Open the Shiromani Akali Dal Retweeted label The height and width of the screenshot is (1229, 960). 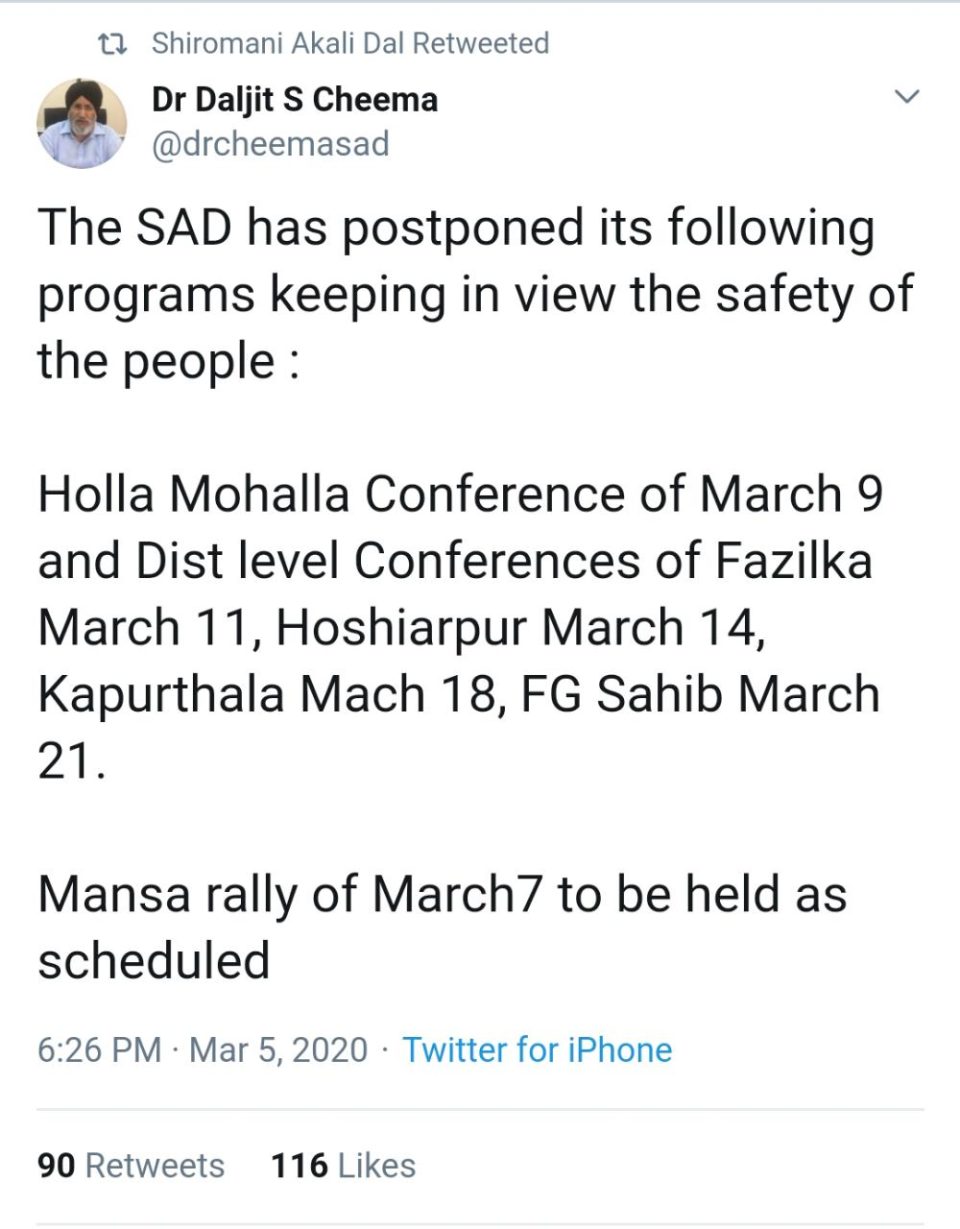coord(350,44)
